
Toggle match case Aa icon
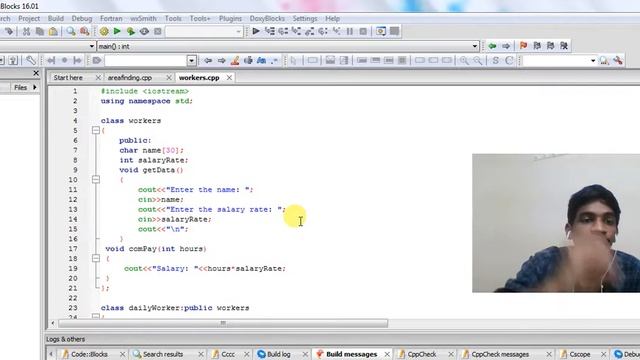[262, 61]
